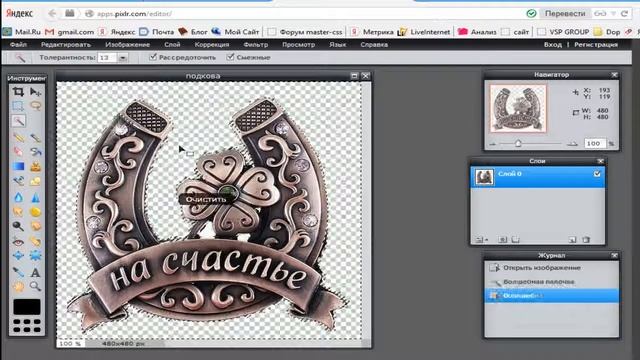Select the Bloat tool
This screenshot has height=360, width=640.
(18, 256)
